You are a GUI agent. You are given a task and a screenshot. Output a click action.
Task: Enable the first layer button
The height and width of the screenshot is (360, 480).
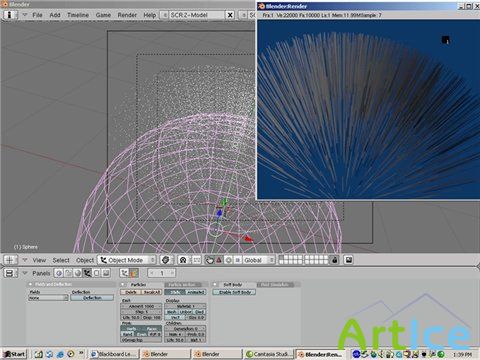[281, 258]
